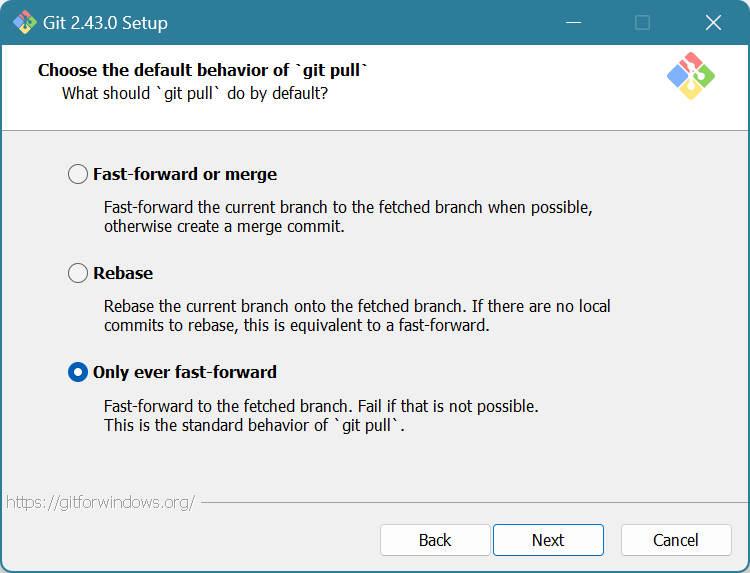Choose the Rebase radio button

click(78, 273)
